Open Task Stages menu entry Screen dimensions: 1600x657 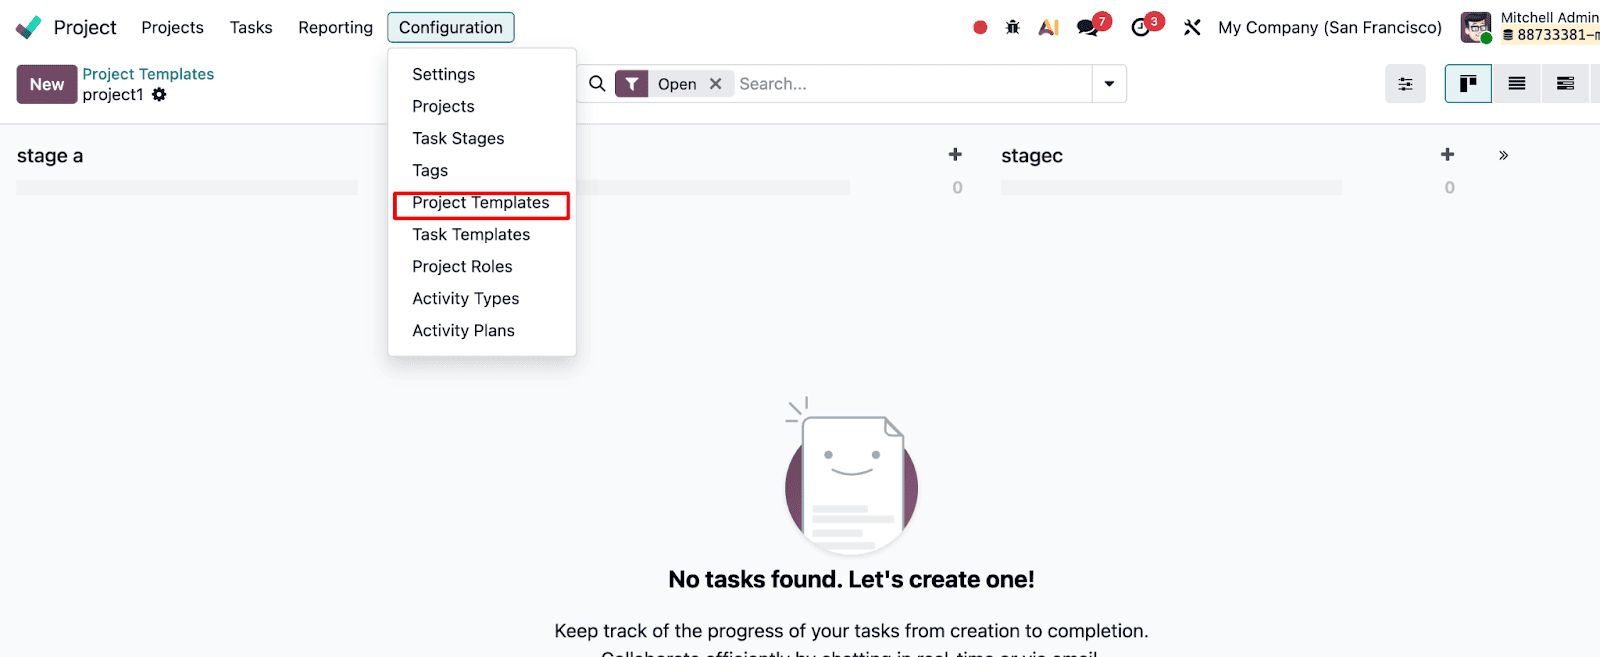(458, 139)
